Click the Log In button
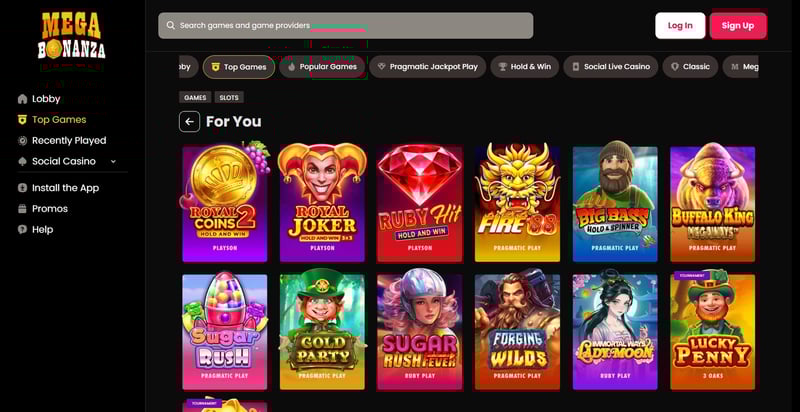 pos(680,25)
